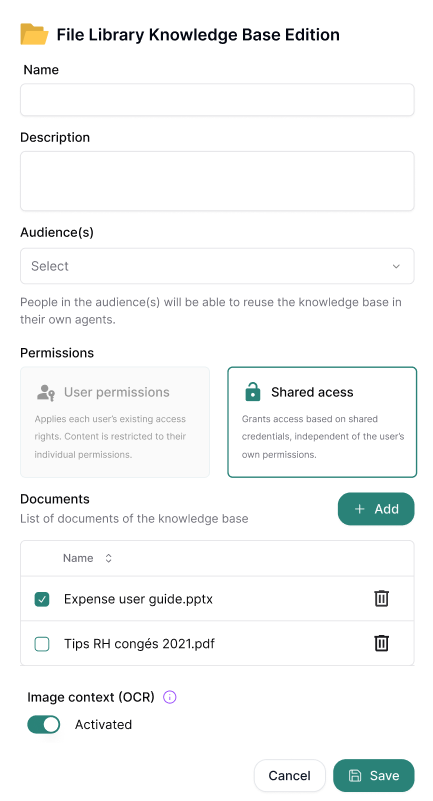The width and height of the screenshot is (433, 801).
Task: Open the Audience(s) Select dropdown
Action: click(217, 266)
